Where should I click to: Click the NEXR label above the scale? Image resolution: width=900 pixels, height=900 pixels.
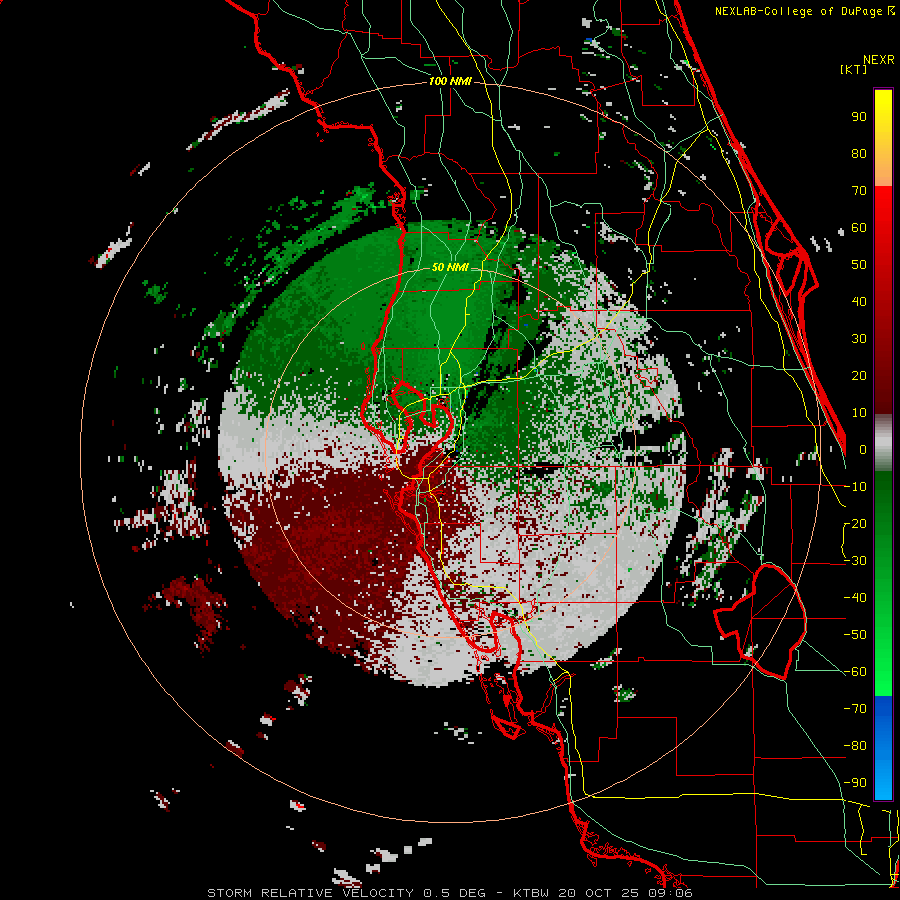click(x=879, y=60)
